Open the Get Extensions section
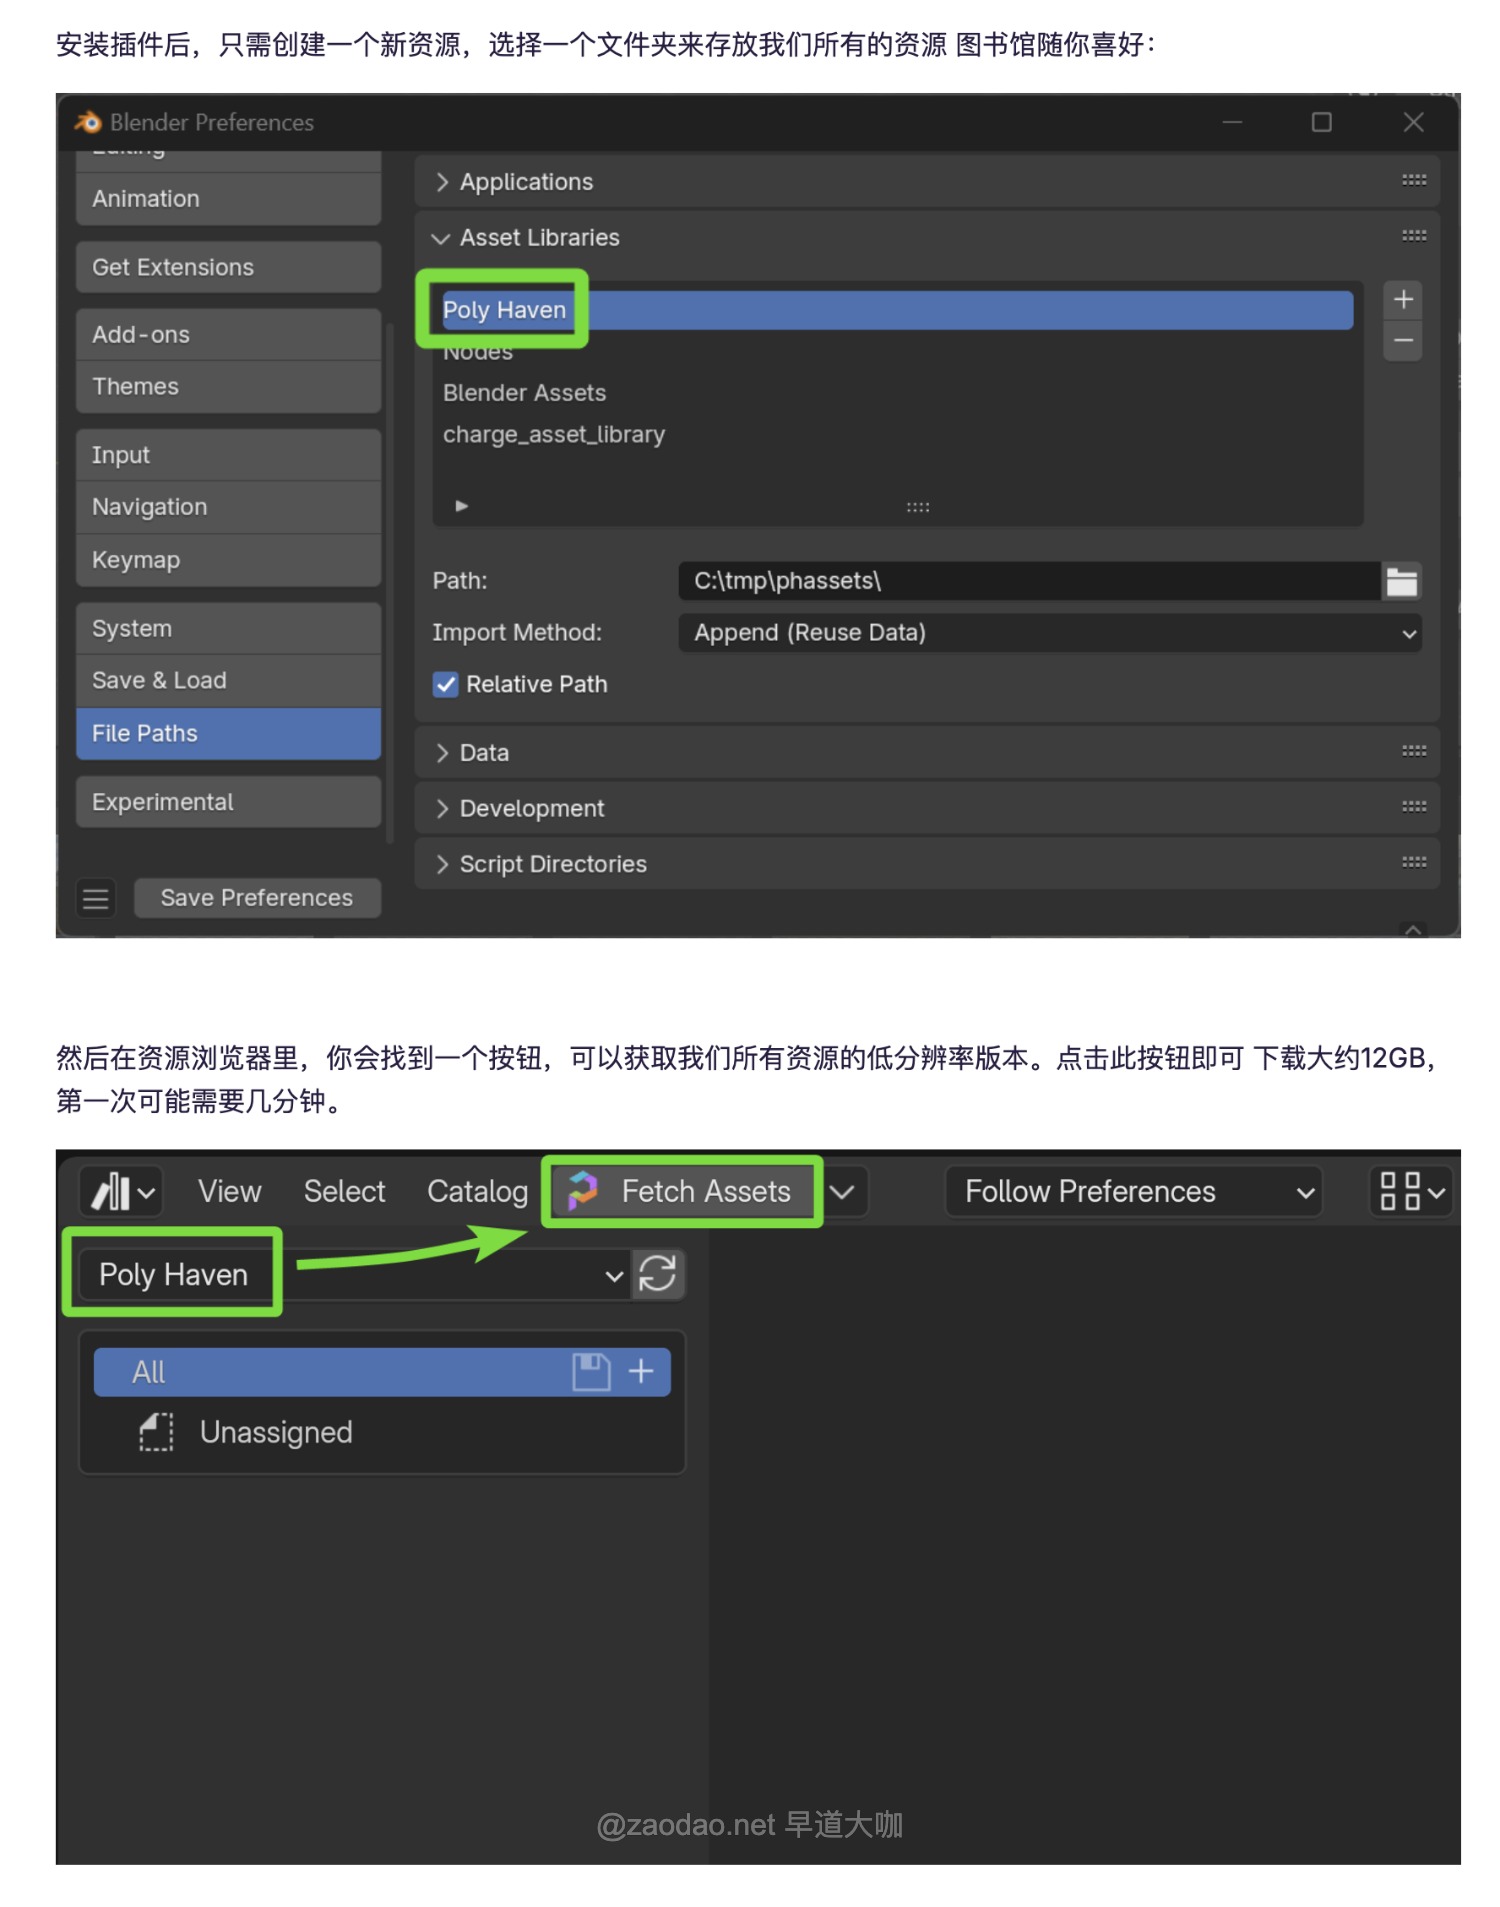 click(228, 267)
